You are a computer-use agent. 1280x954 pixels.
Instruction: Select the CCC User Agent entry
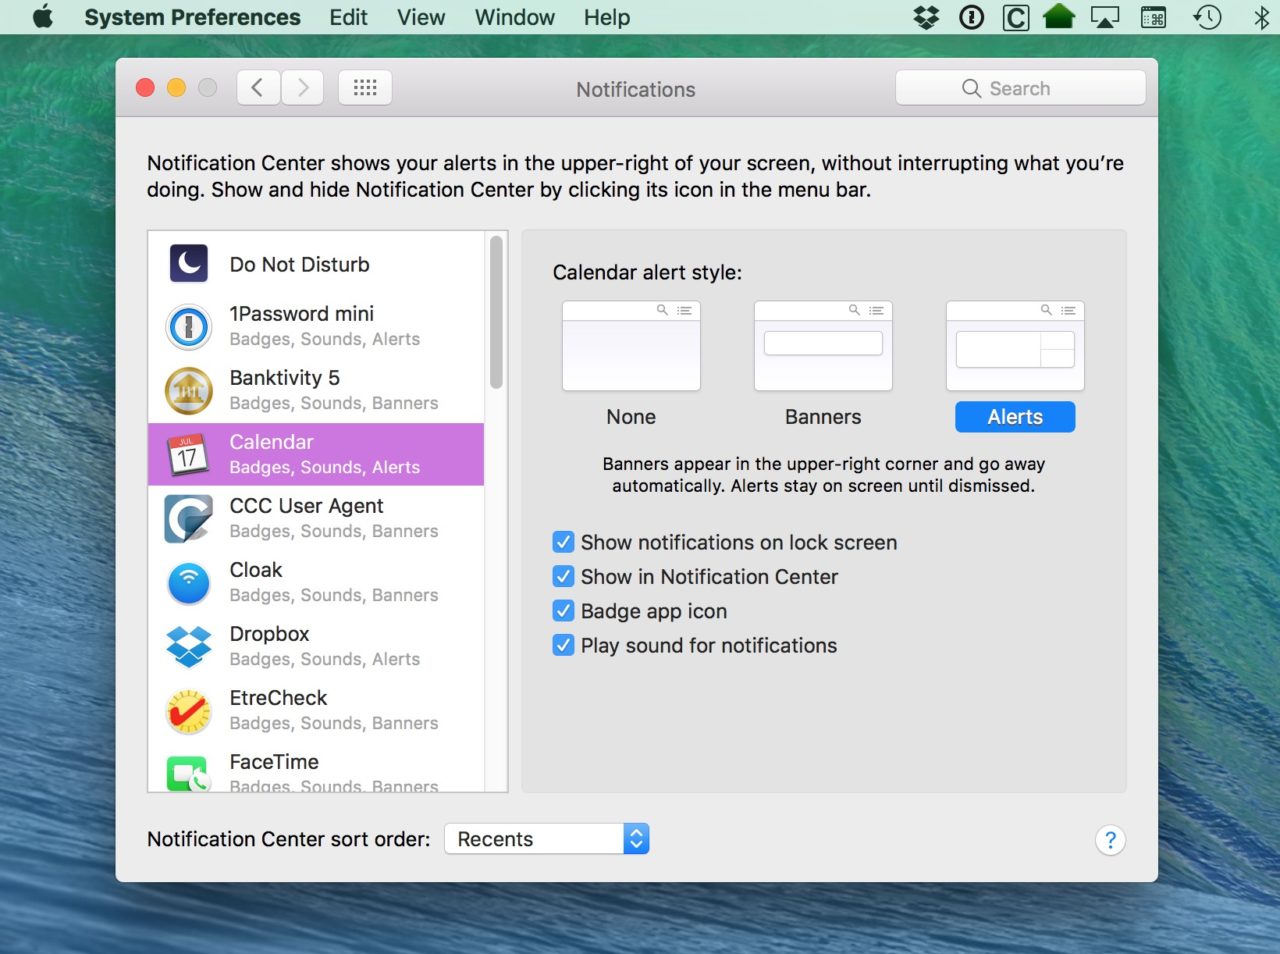316,519
